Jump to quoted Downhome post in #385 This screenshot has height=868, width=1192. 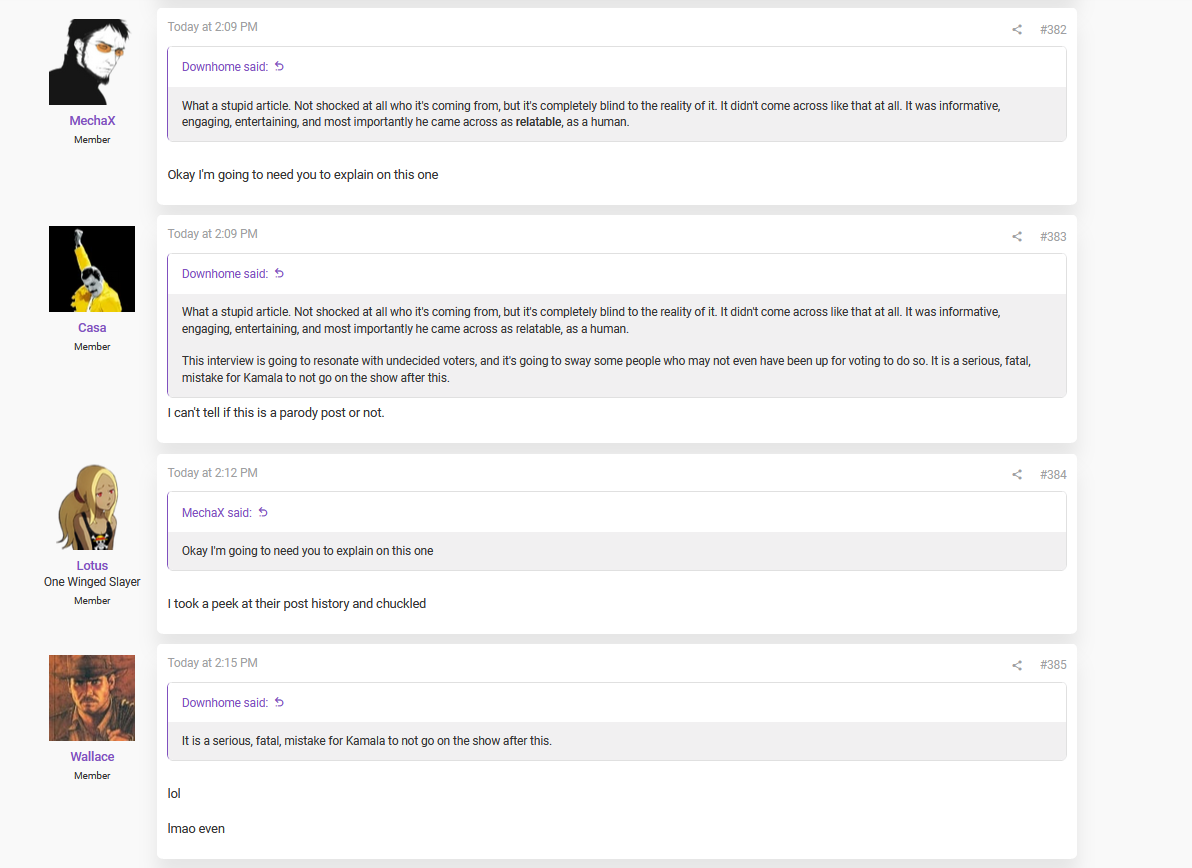[279, 702]
